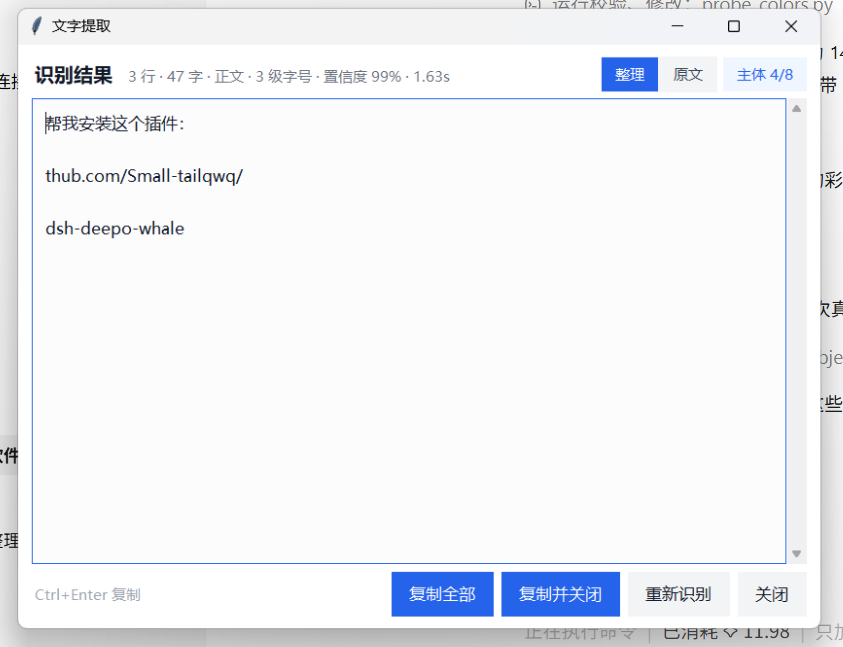Click the 重新识别 button
The image size is (843, 647).
pos(678,594)
